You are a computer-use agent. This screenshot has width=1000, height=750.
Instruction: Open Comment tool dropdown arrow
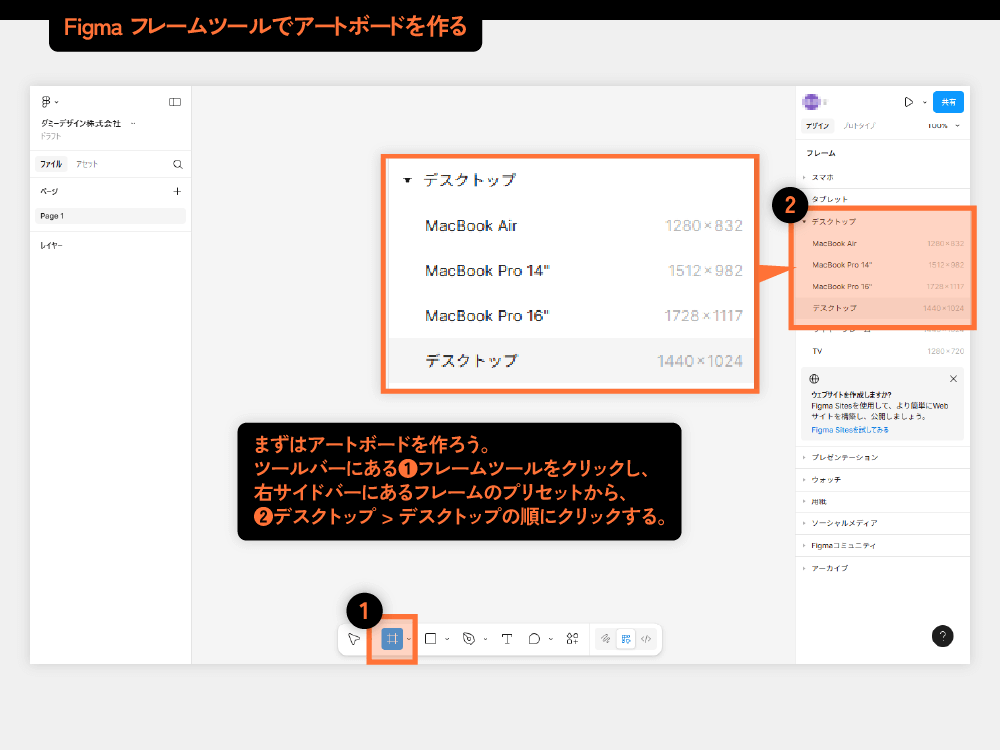click(550, 639)
